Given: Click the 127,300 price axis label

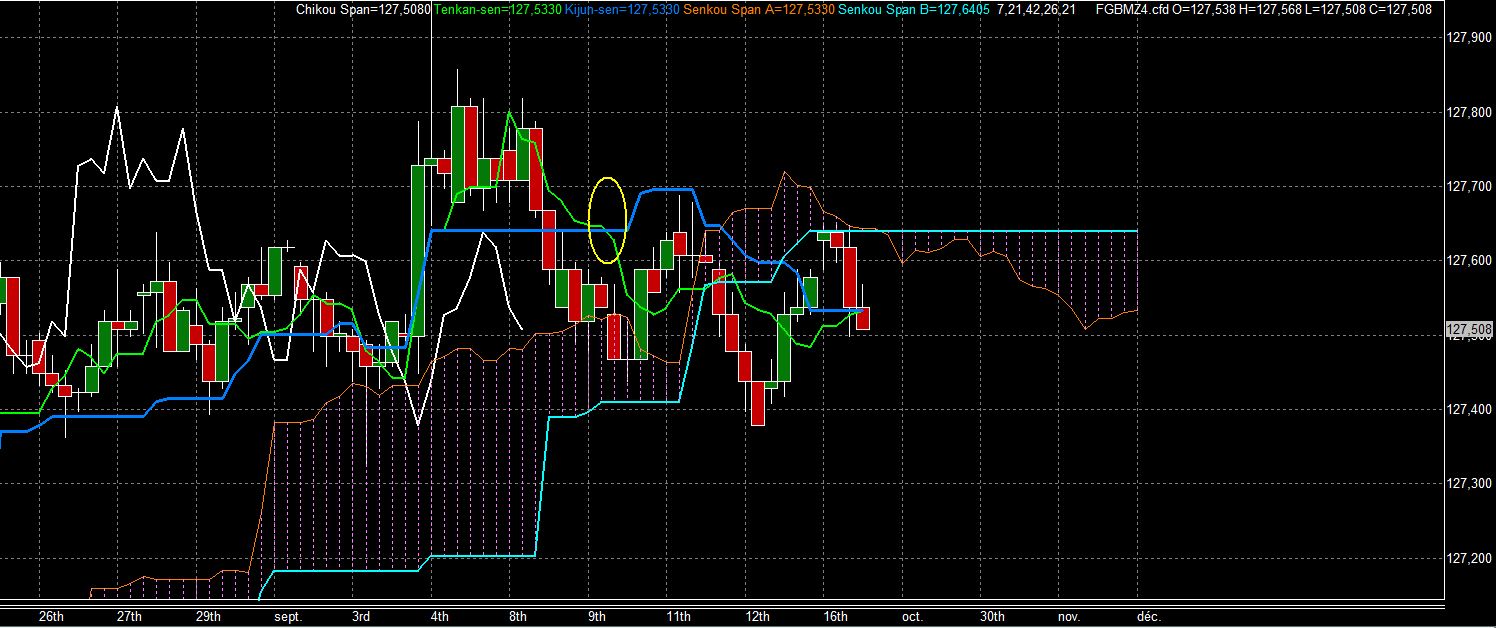Looking at the screenshot, I should pyautogui.click(x=1469, y=484).
